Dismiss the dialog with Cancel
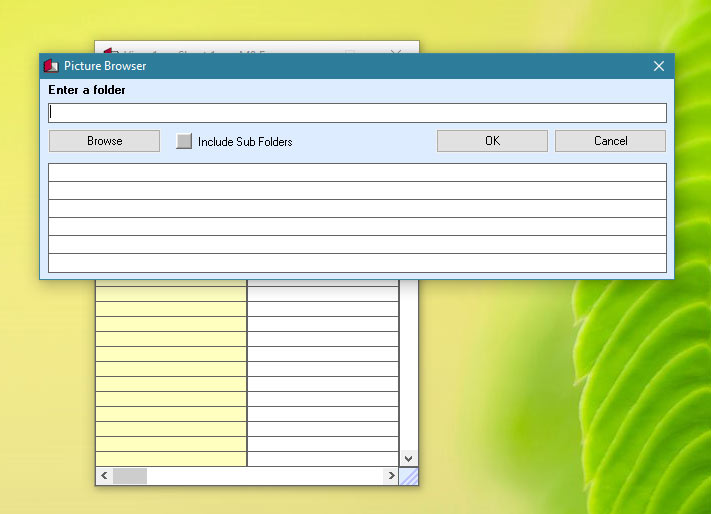Viewport: 711px width, 514px height. pos(610,141)
